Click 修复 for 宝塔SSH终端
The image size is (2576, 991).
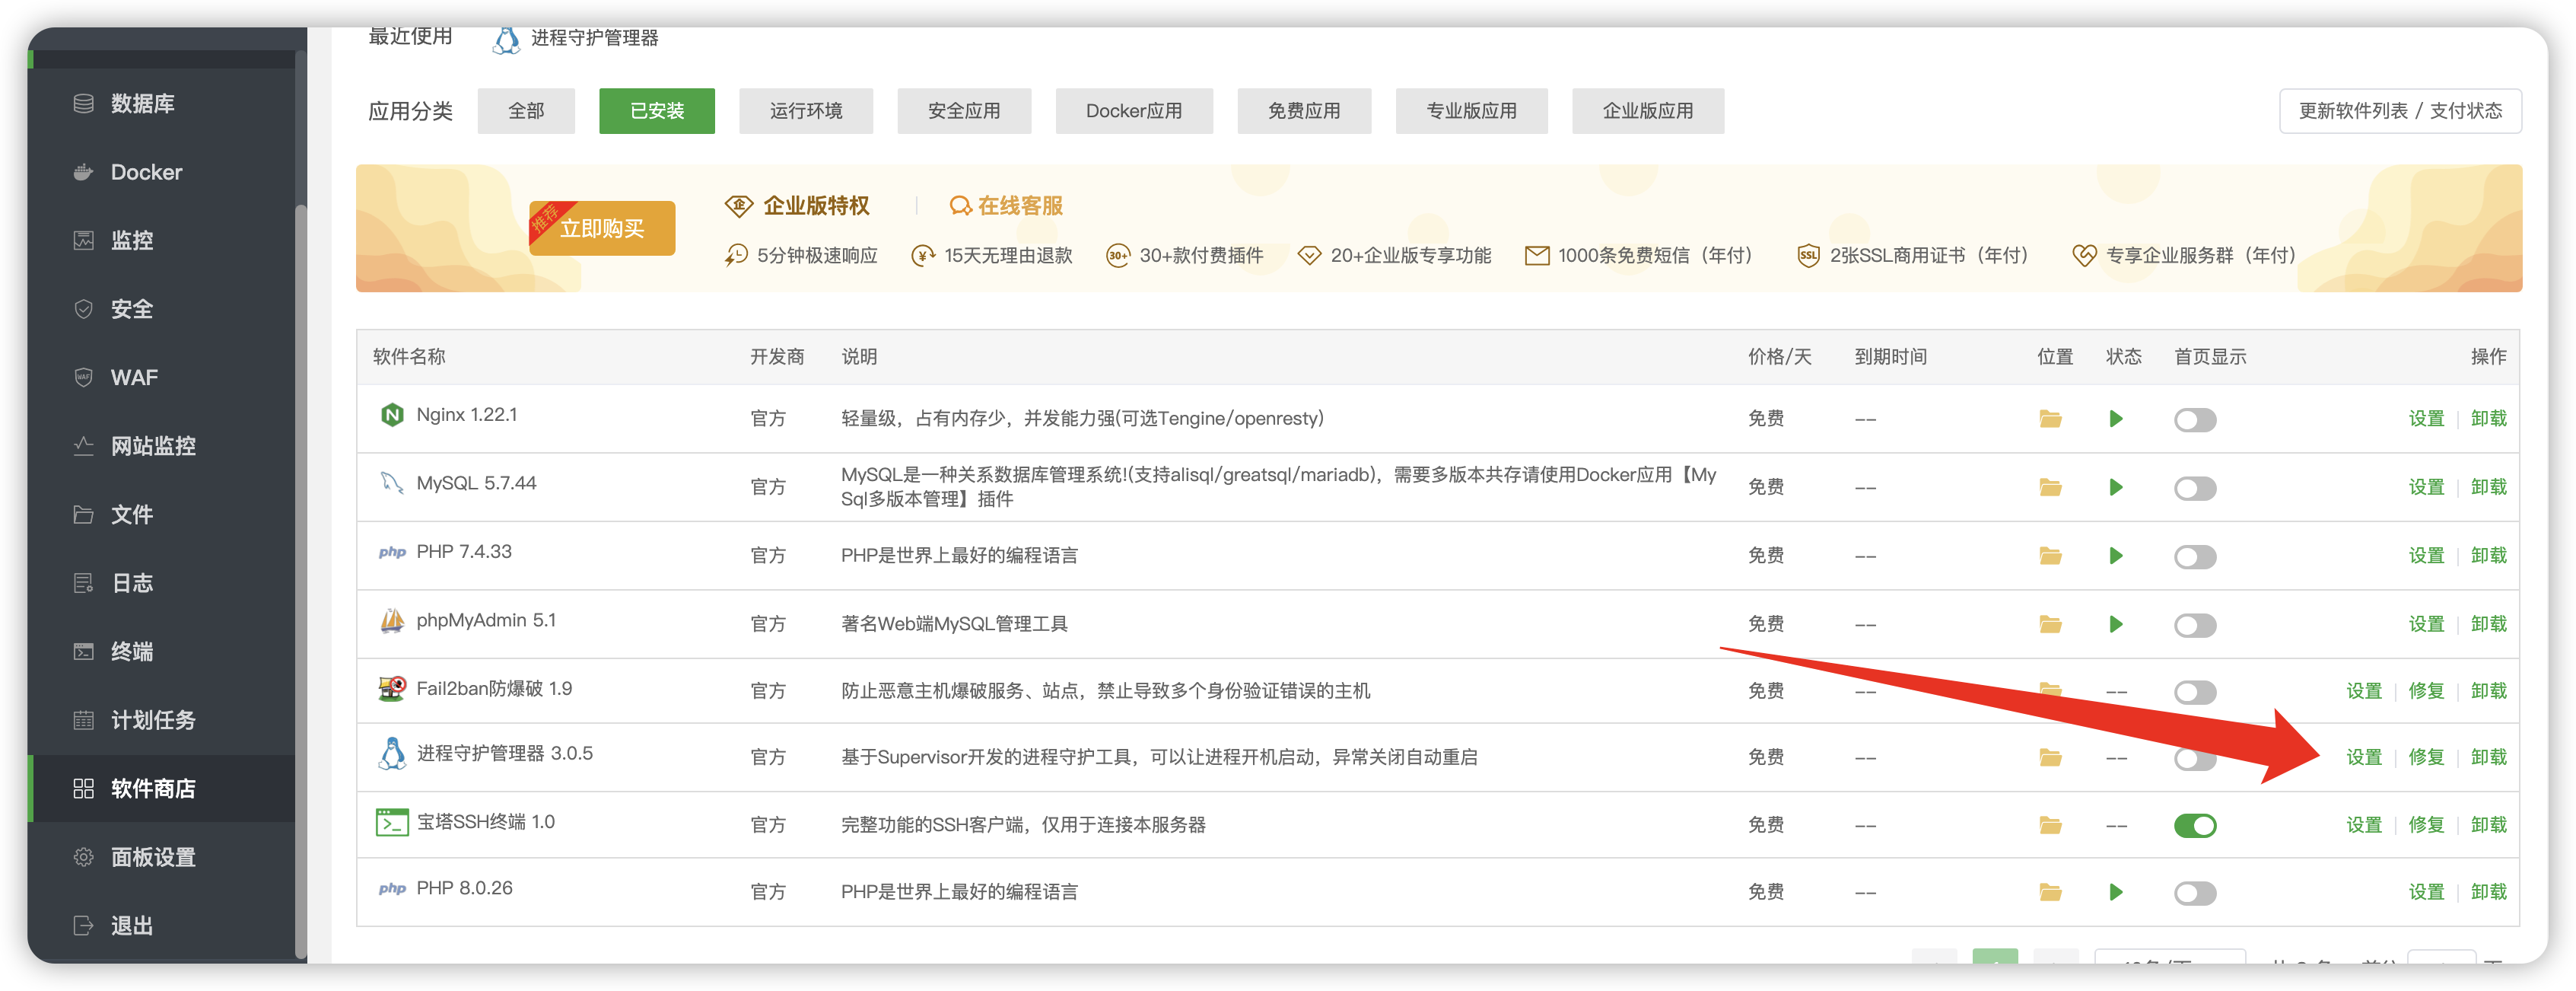pyautogui.click(x=2426, y=826)
